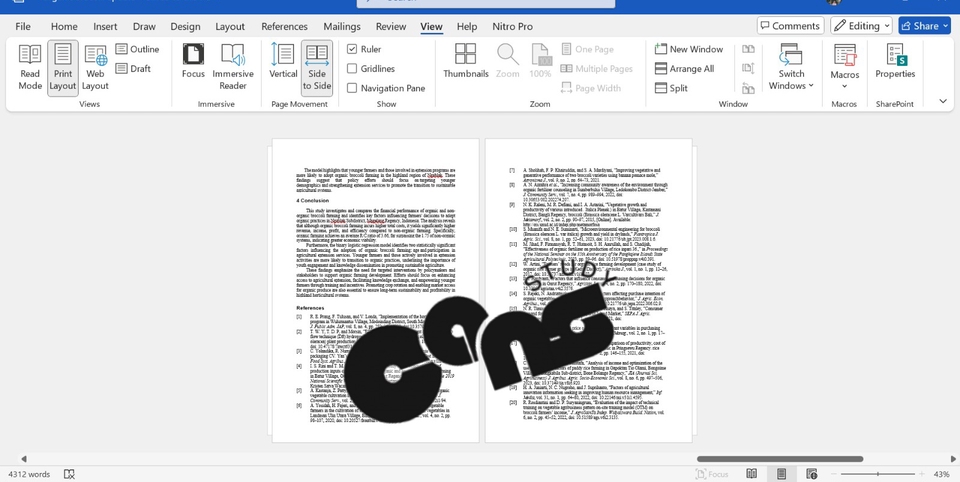
Task: Open the Comments pane
Action: tap(790, 26)
